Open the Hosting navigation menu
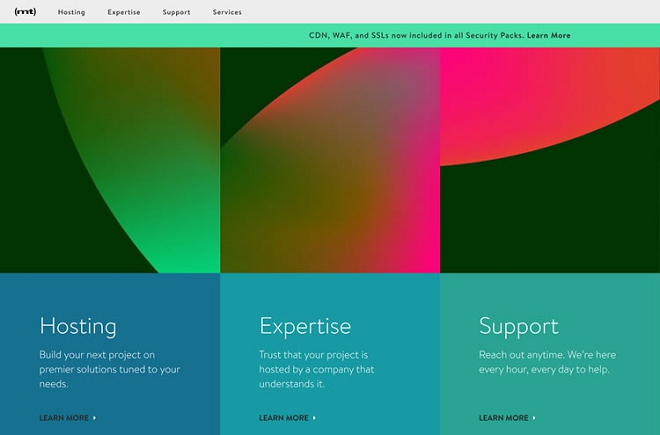The image size is (660, 435). pos(72,12)
